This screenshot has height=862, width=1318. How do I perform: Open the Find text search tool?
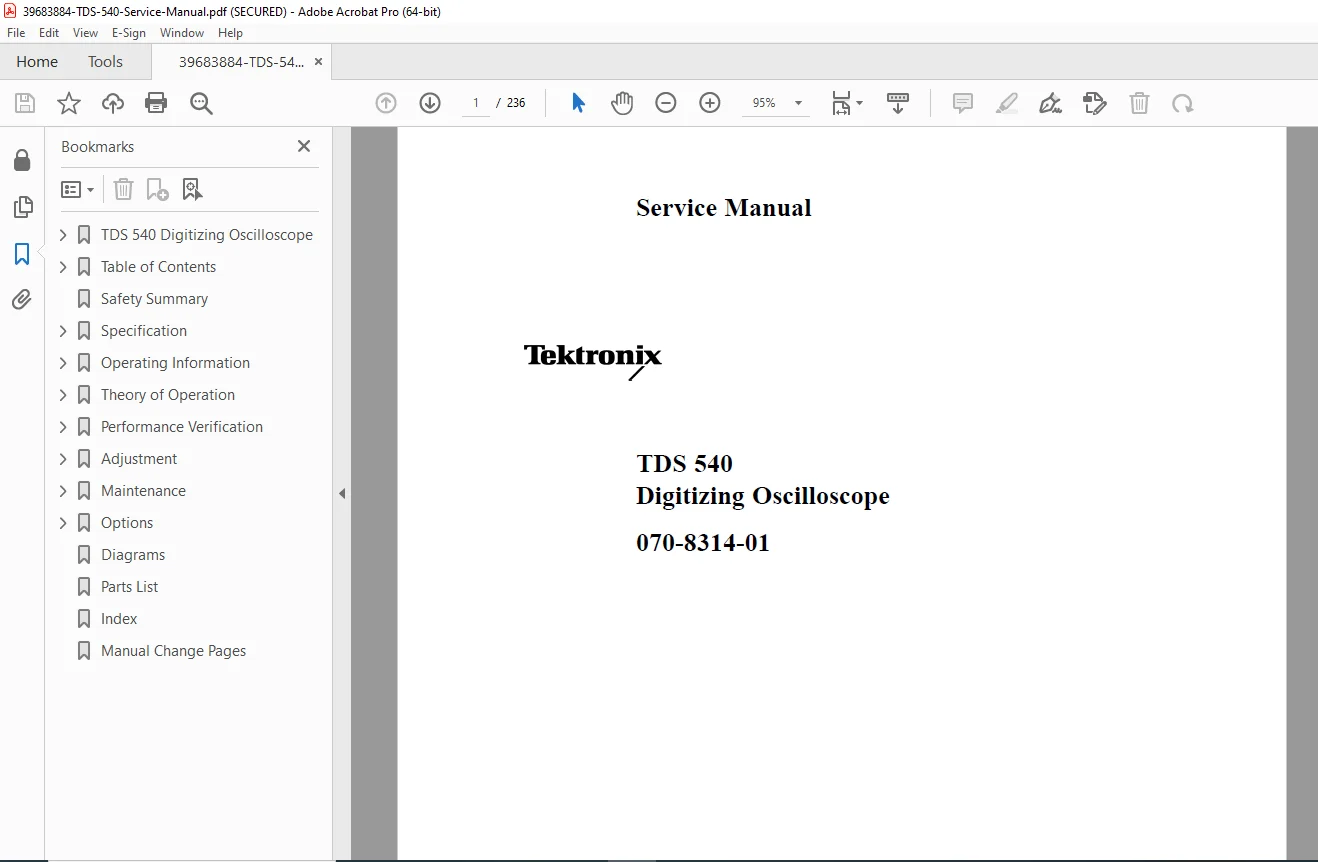click(201, 103)
